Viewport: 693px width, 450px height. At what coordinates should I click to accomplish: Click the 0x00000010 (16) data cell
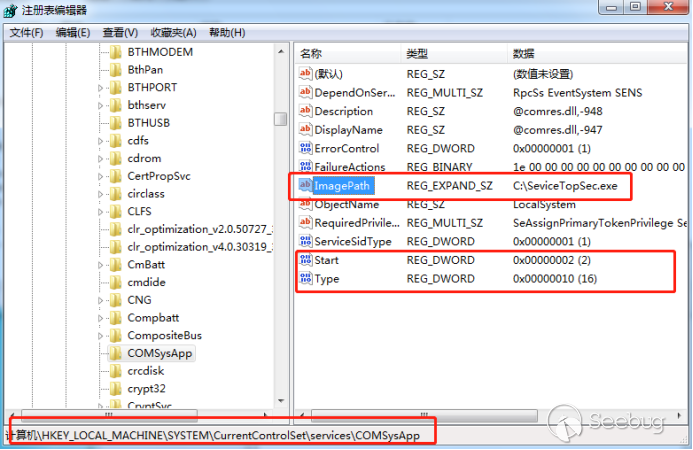point(555,278)
